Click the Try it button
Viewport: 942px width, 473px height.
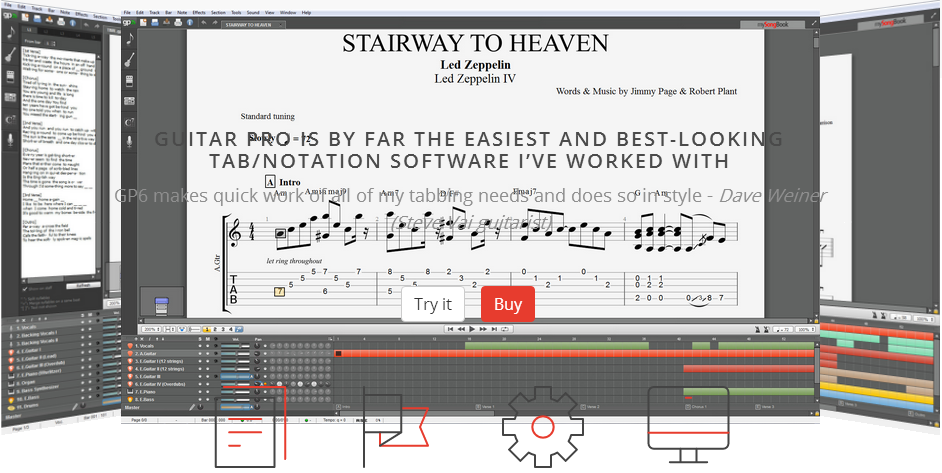pos(433,305)
